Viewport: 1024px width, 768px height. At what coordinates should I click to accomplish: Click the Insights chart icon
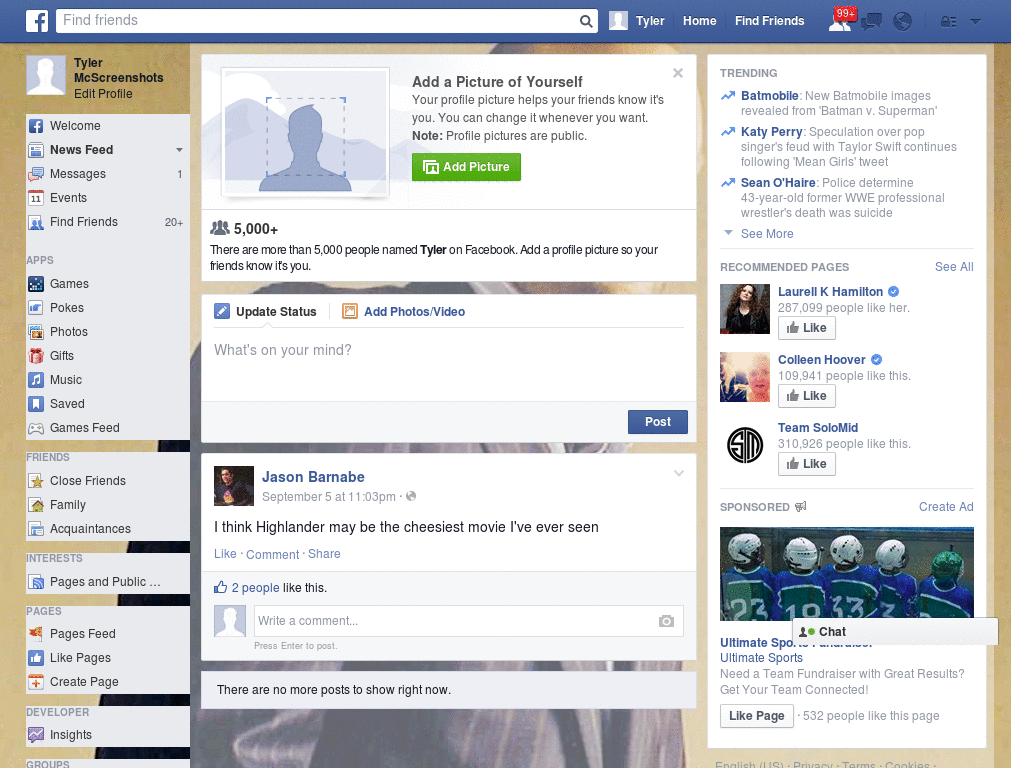tap(36, 735)
